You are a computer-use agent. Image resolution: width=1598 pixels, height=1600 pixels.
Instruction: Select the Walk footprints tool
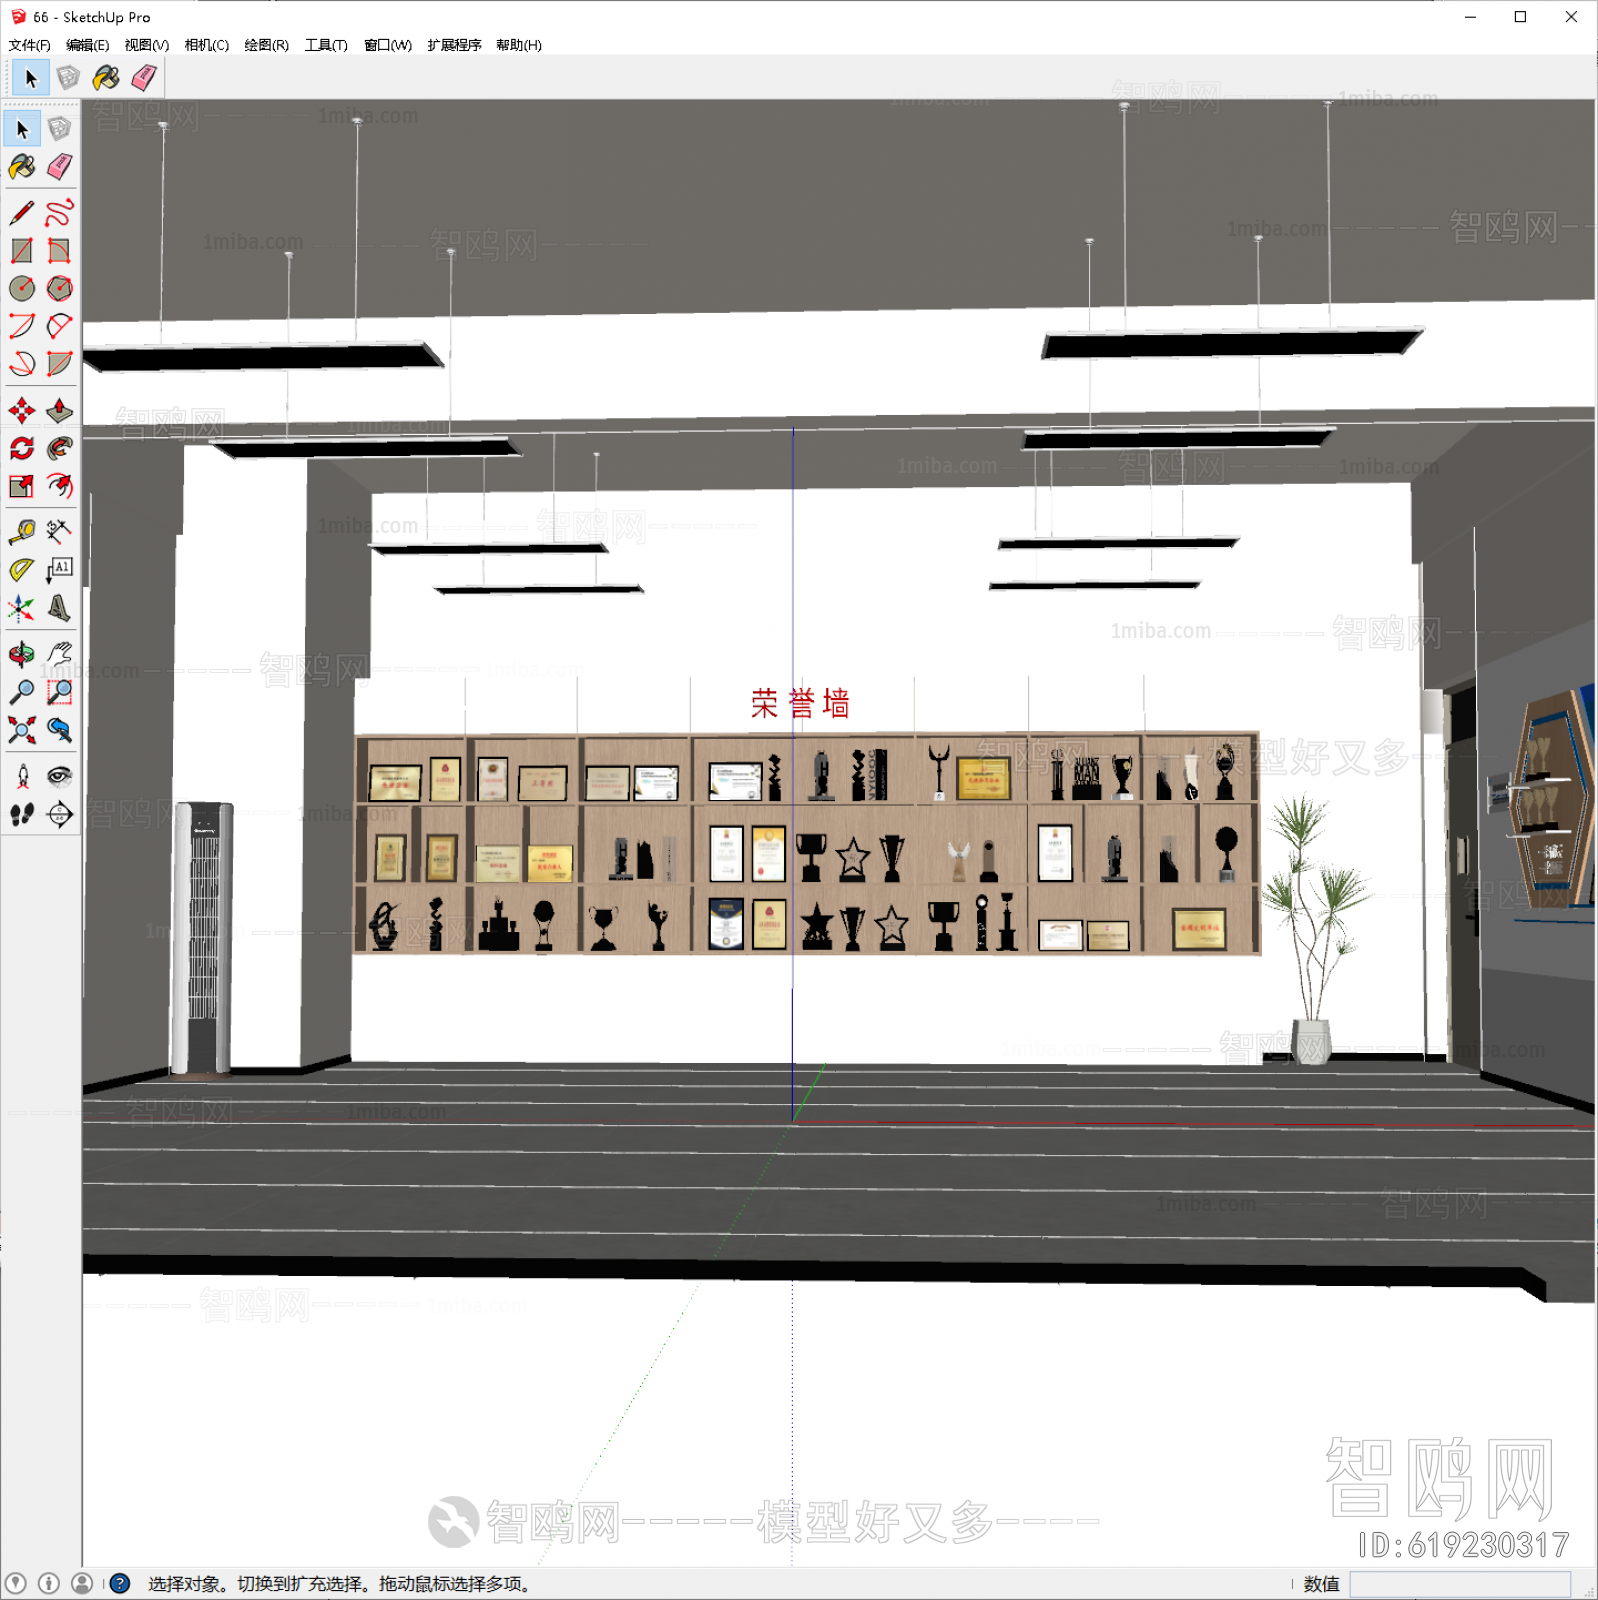point(22,815)
